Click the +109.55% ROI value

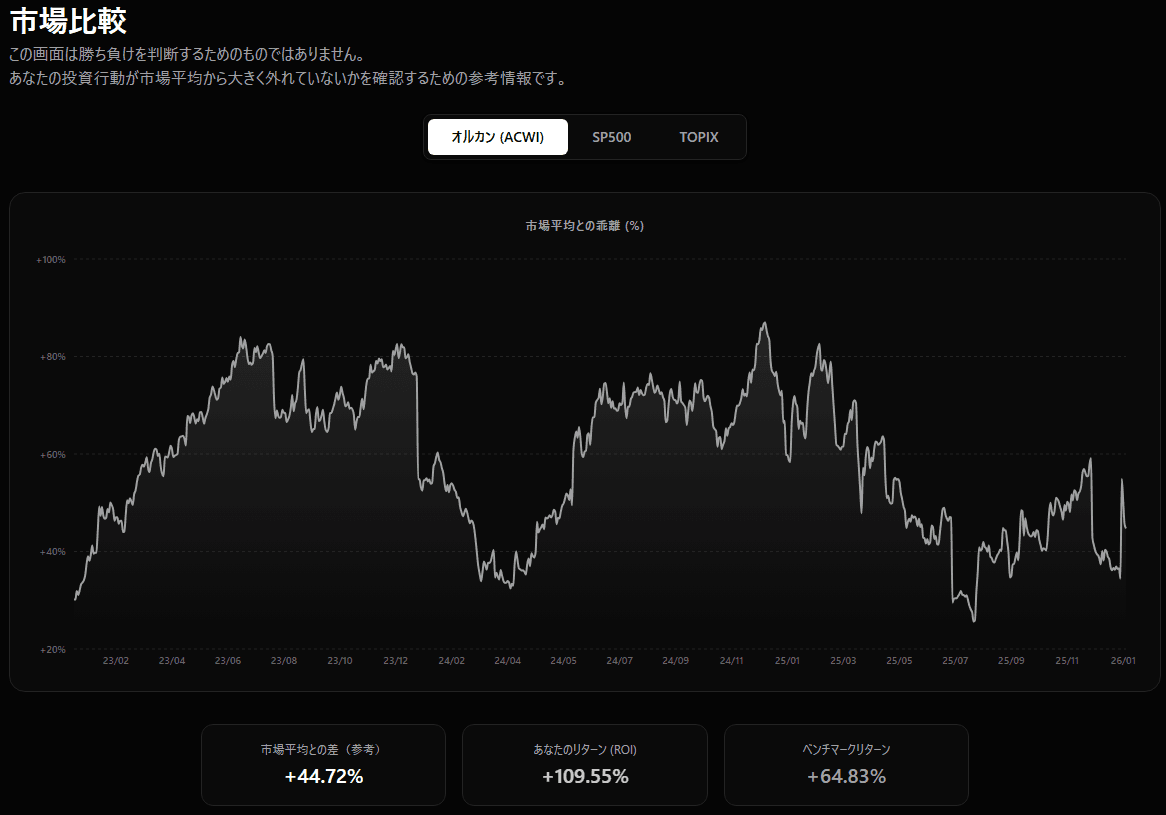pyautogui.click(x=584, y=776)
